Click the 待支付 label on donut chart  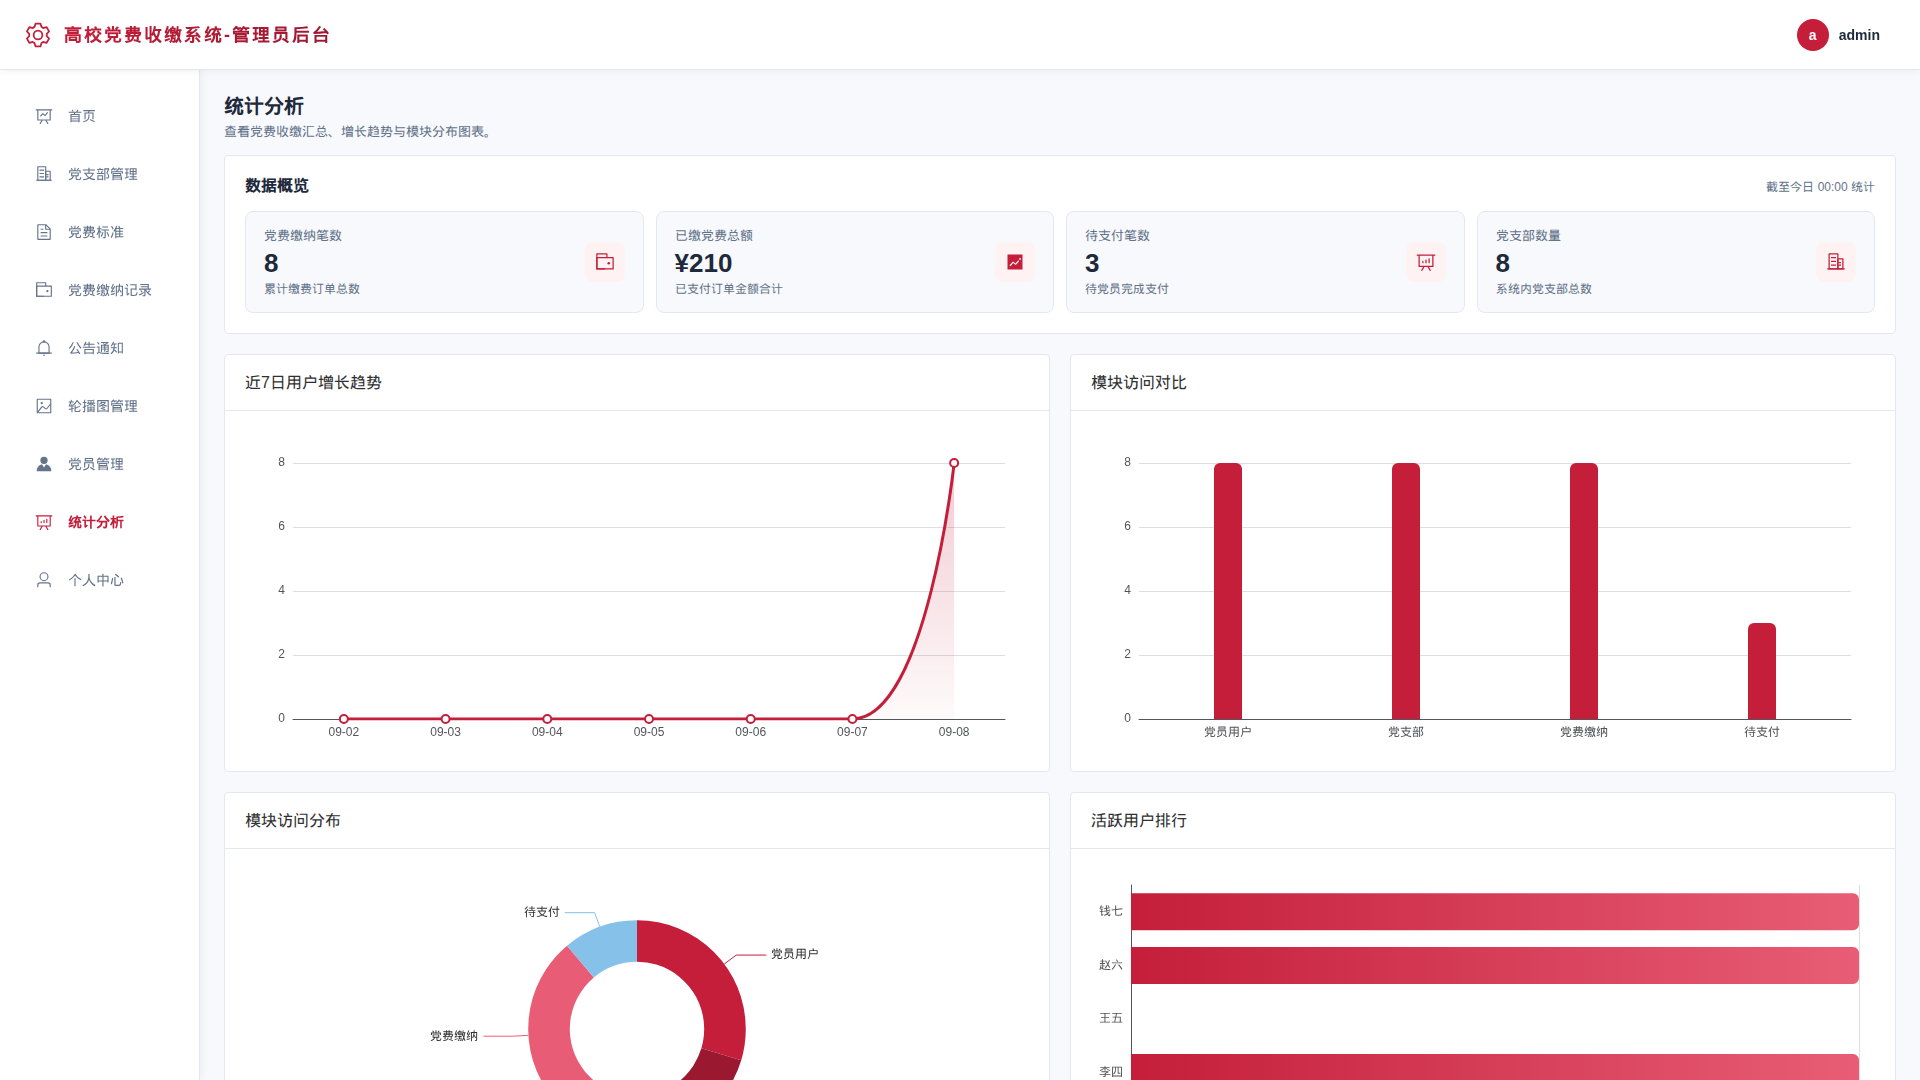[542, 912]
